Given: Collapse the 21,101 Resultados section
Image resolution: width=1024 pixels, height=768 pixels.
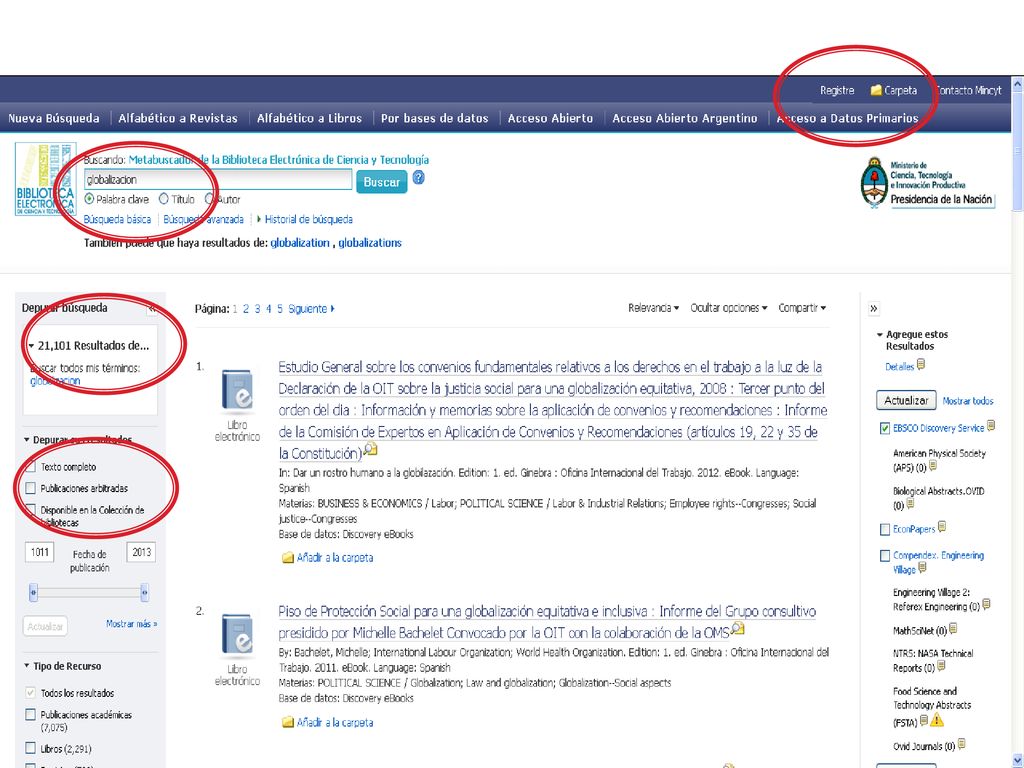Looking at the screenshot, I should [x=31, y=345].
